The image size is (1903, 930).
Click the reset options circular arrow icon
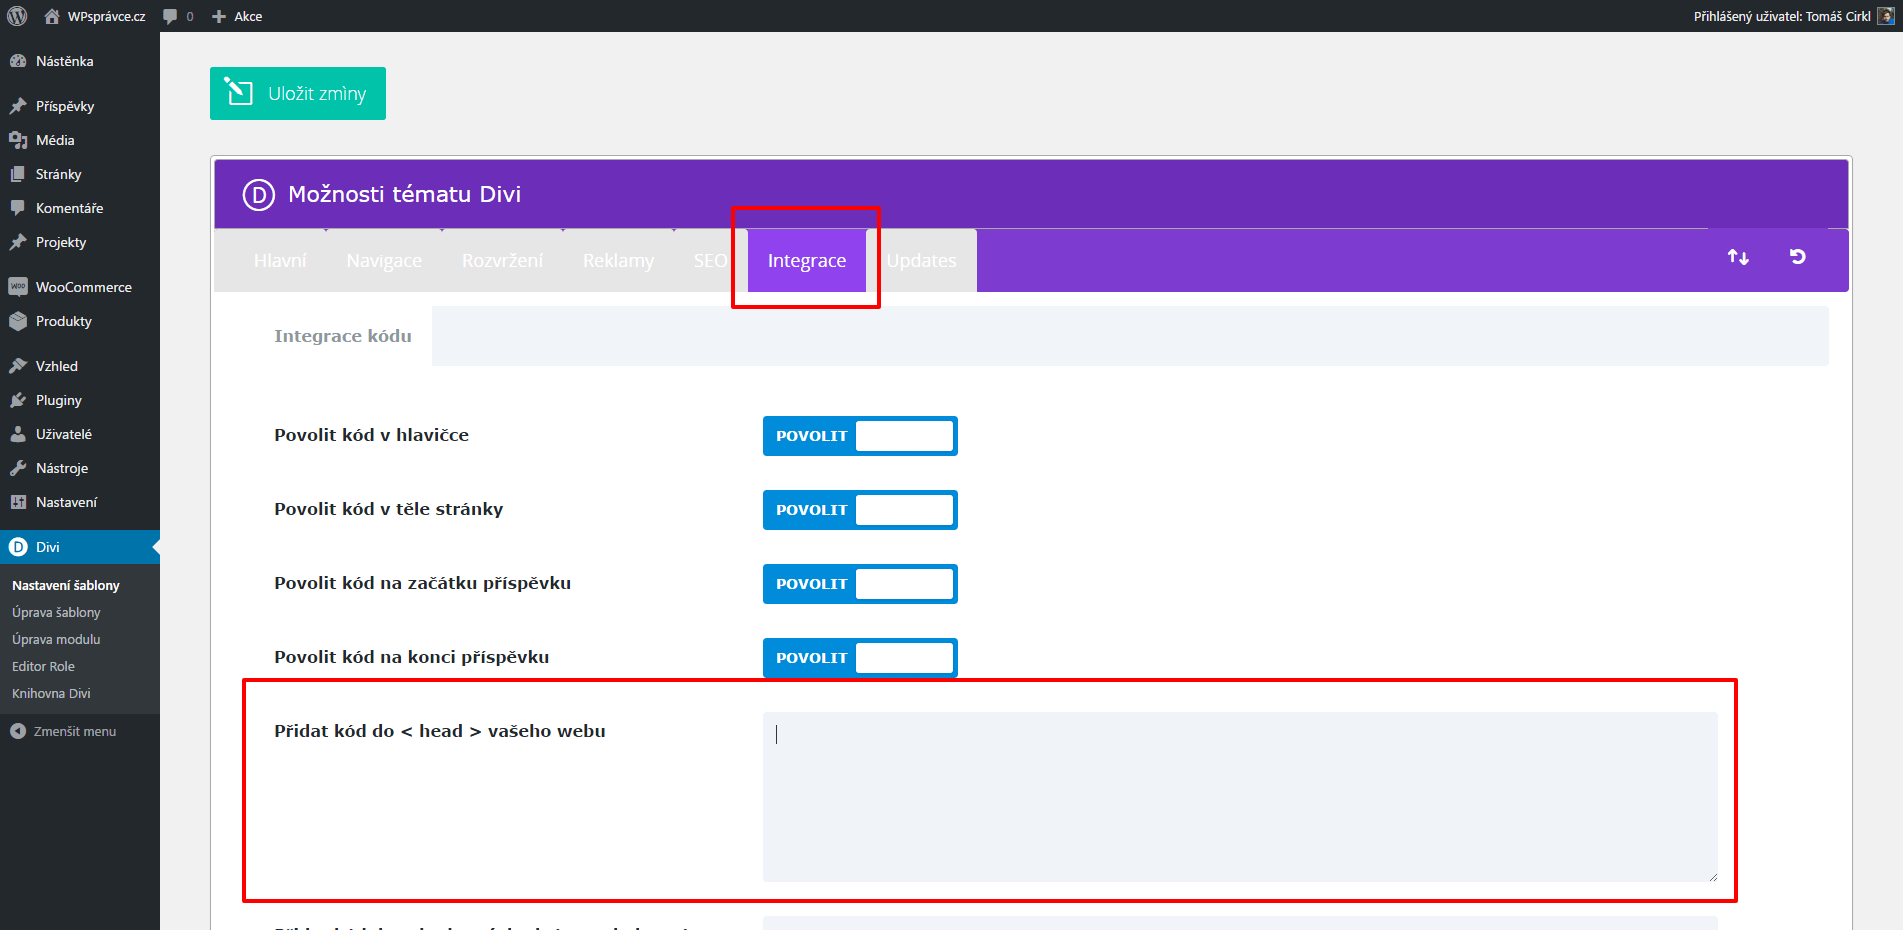click(x=1797, y=257)
